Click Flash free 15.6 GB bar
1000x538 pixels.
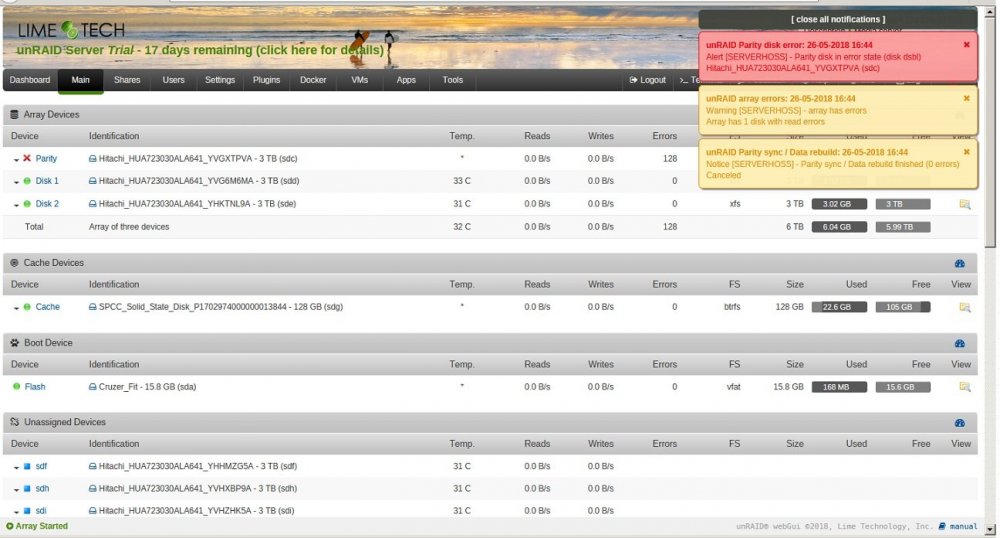pyautogui.click(x=902, y=387)
